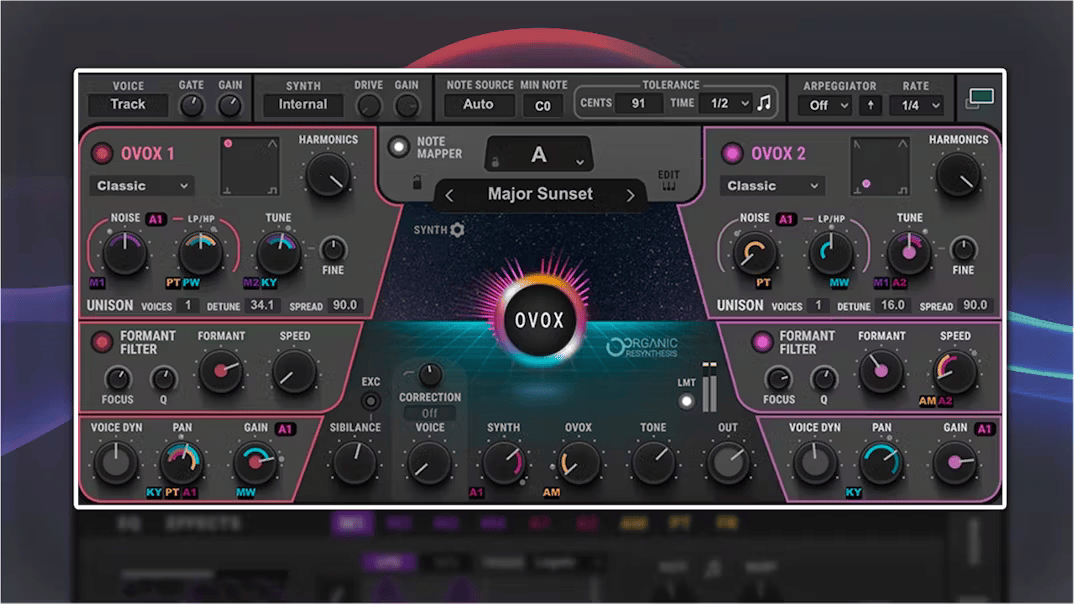Click OVOX 1 Noise A1 modulation tag
The image size is (1074, 604).
point(156,219)
